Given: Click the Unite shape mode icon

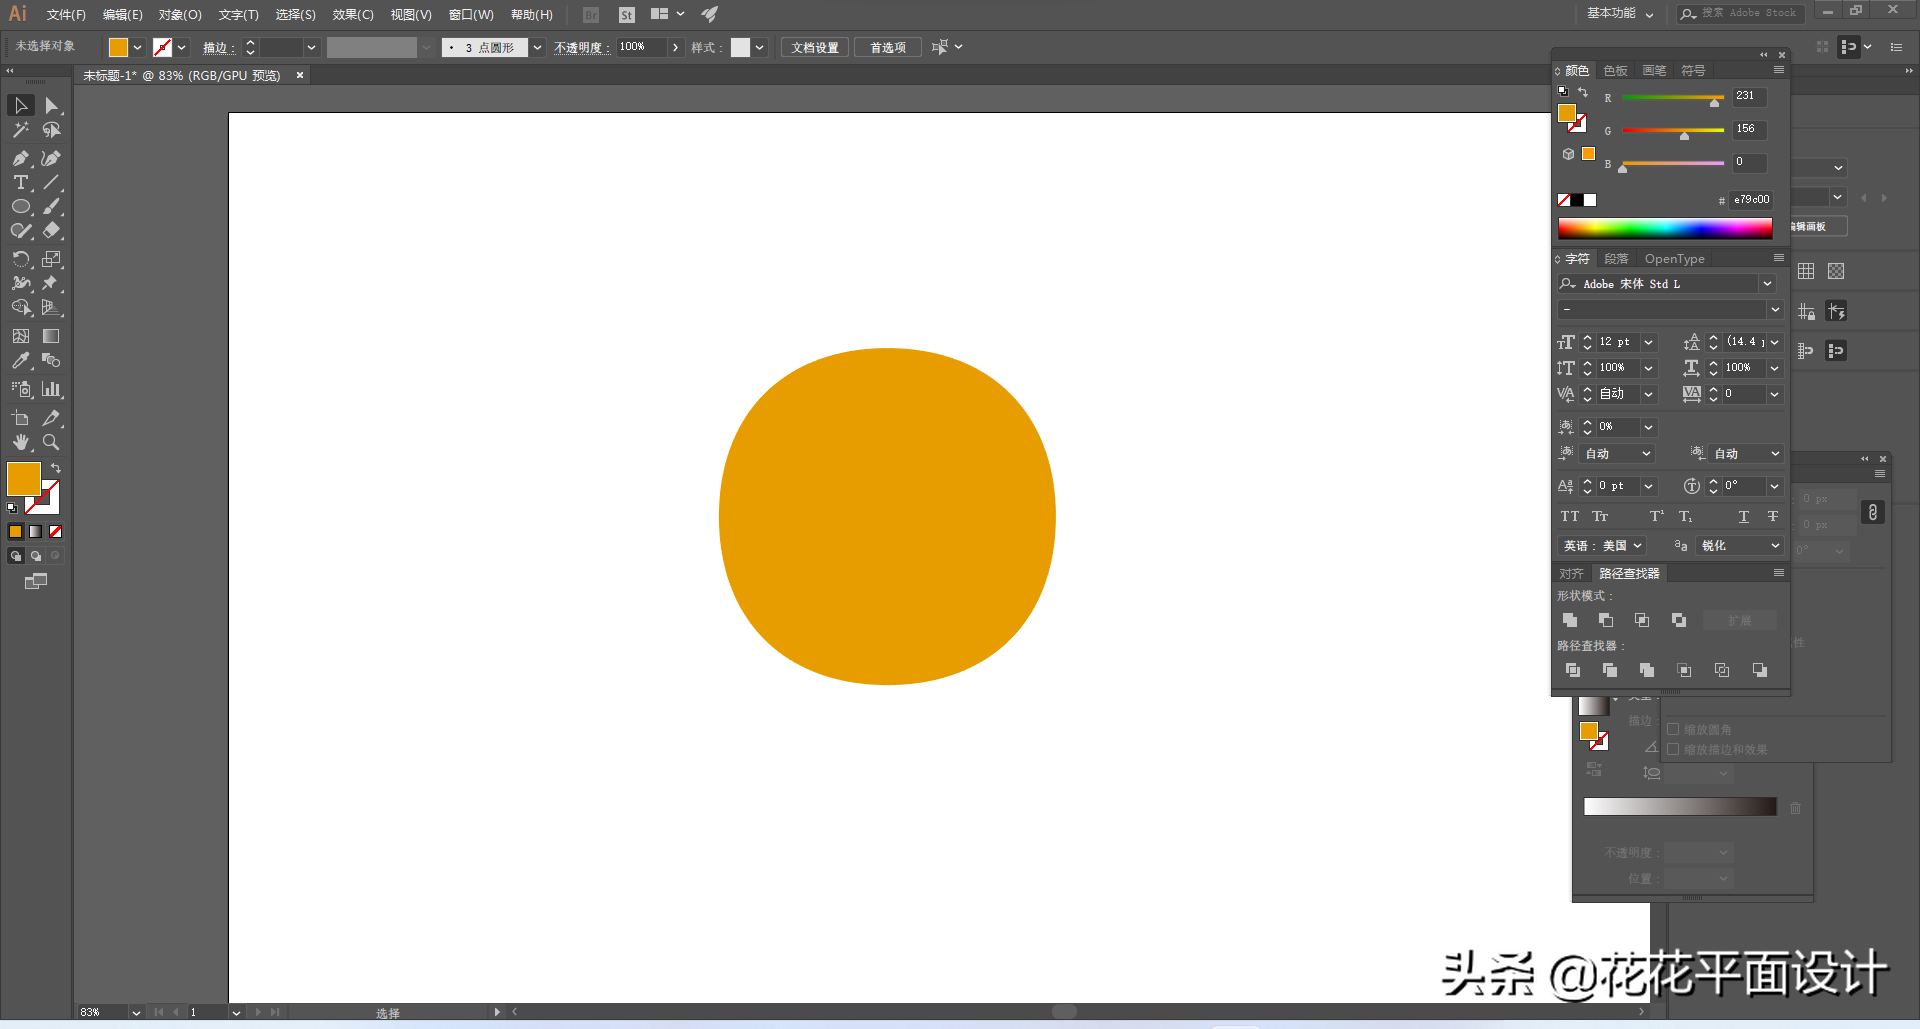Looking at the screenshot, I should click(x=1570, y=621).
